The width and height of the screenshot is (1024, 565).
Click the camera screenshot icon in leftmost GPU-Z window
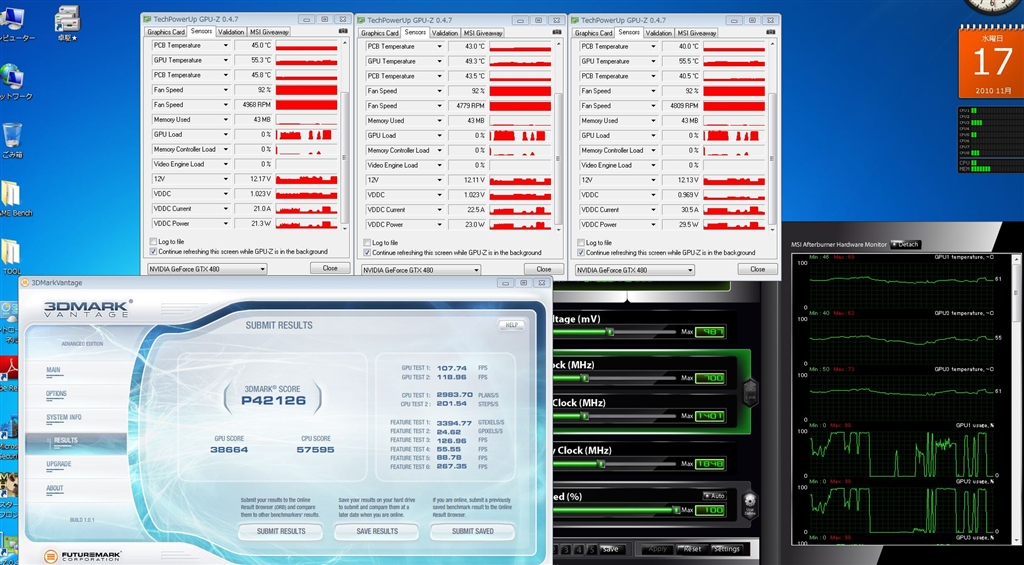pyautogui.click(x=344, y=31)
